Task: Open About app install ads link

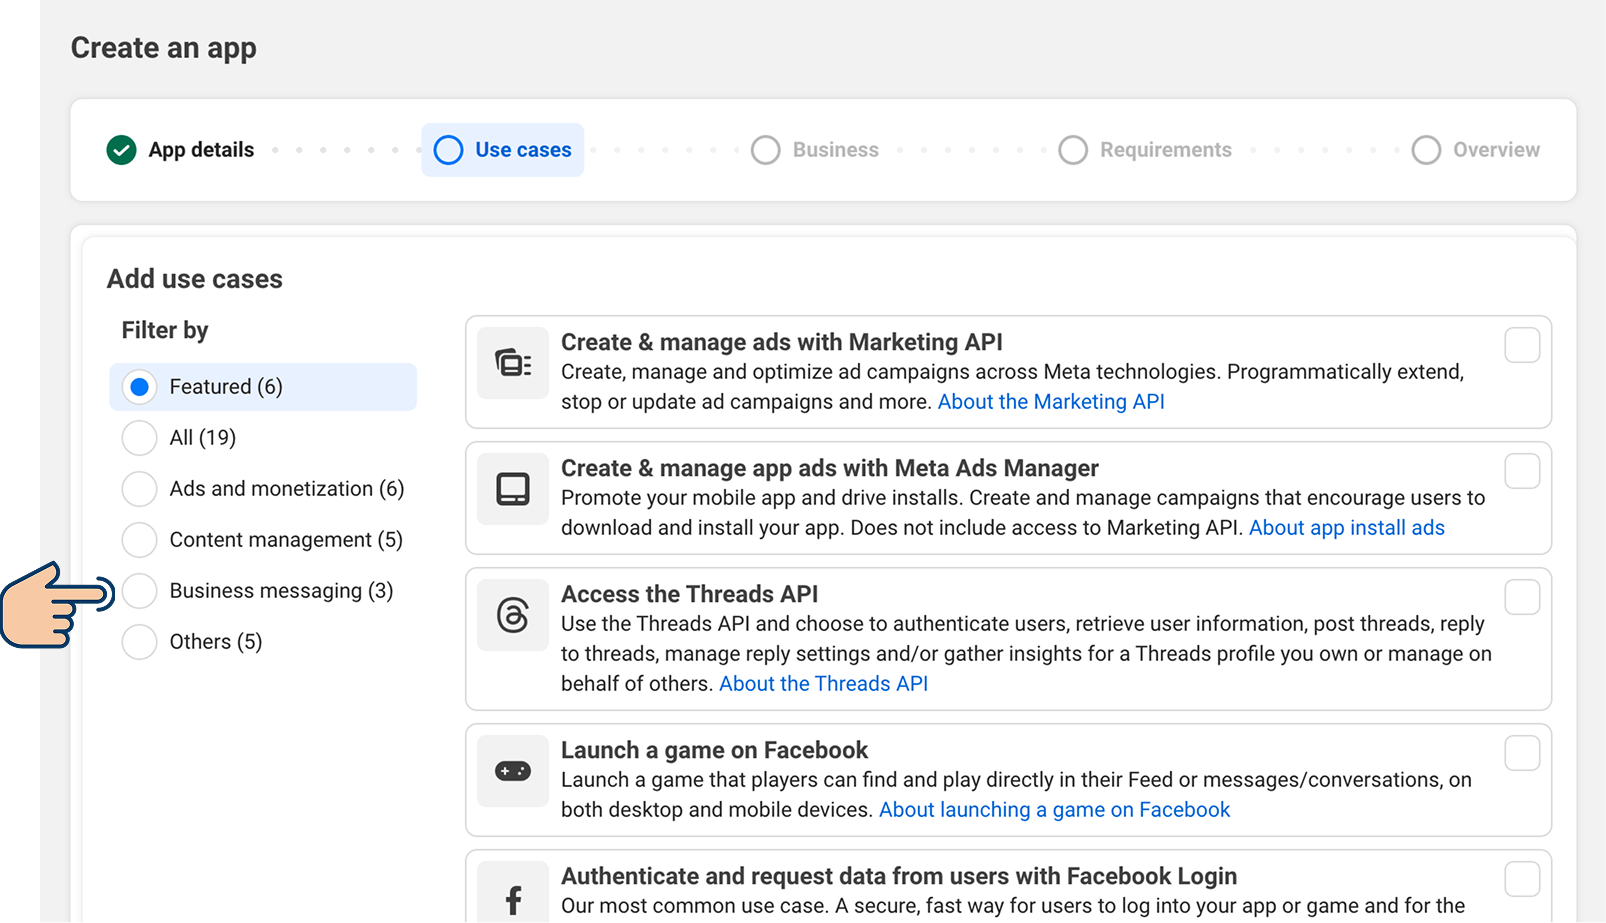Action: coord(1347,528)
